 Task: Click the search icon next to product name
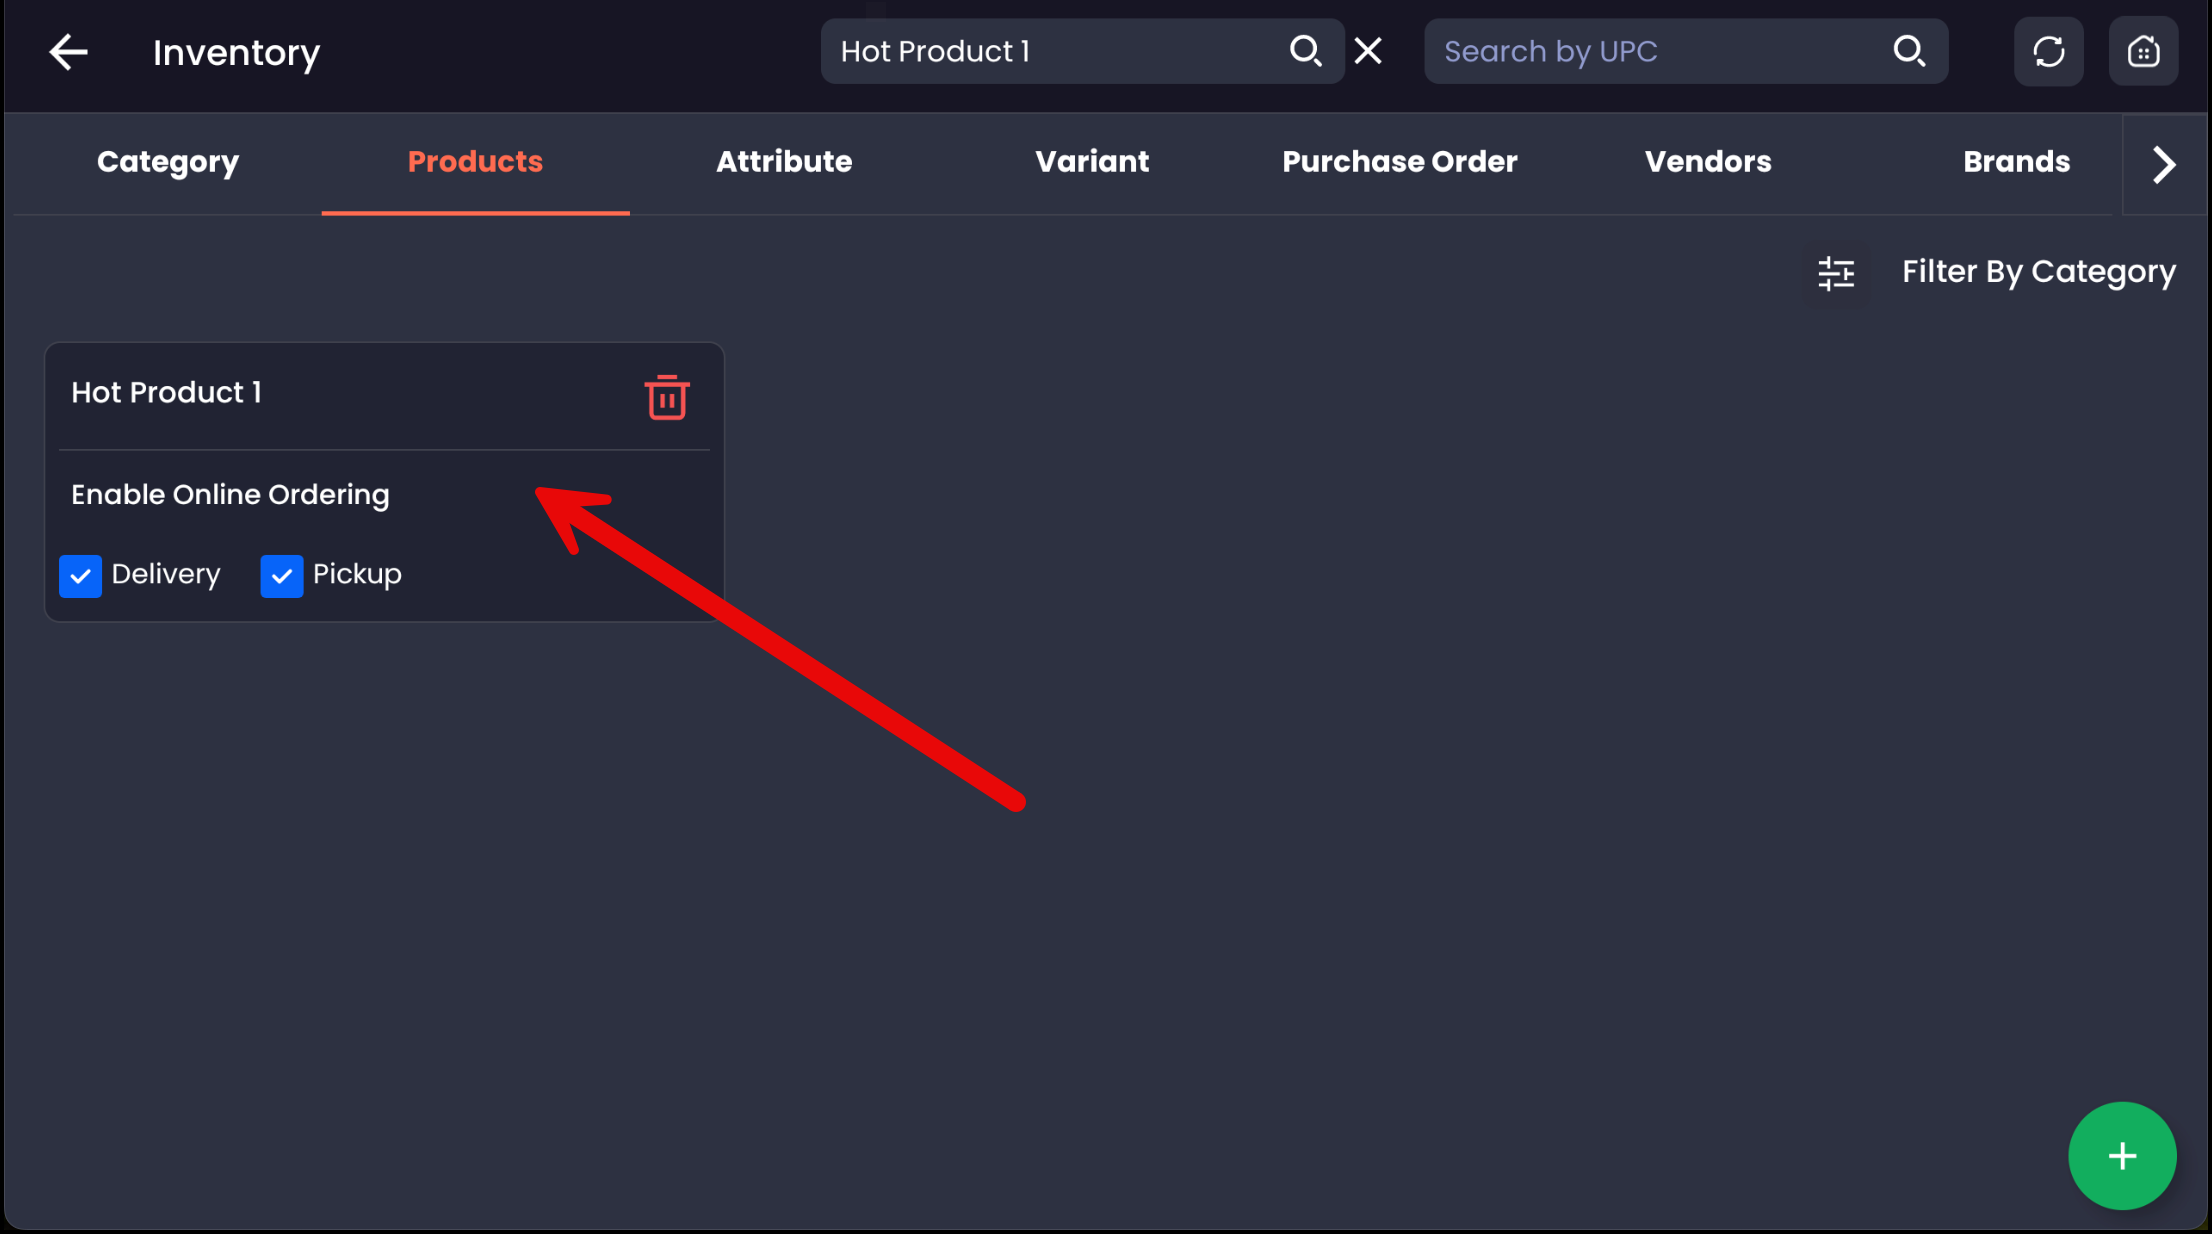coord(1306,51)
